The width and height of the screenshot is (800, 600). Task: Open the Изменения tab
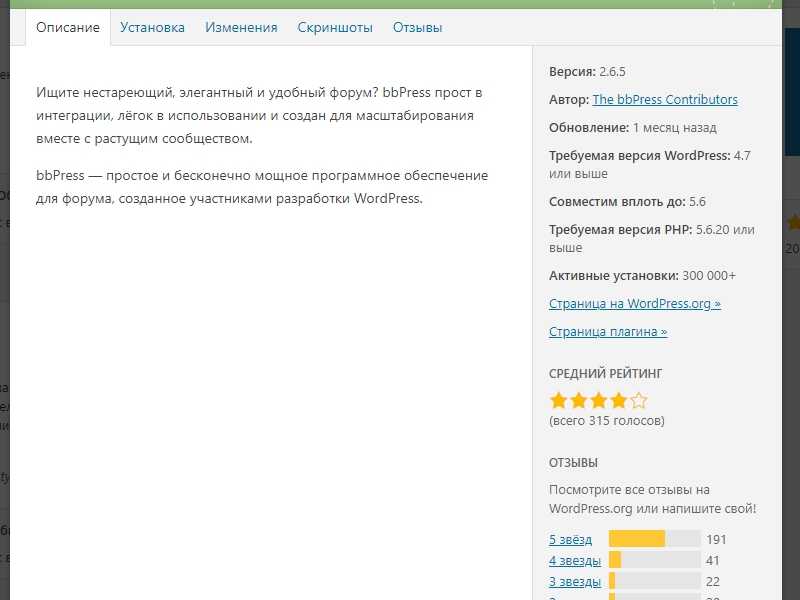(241, 28)
